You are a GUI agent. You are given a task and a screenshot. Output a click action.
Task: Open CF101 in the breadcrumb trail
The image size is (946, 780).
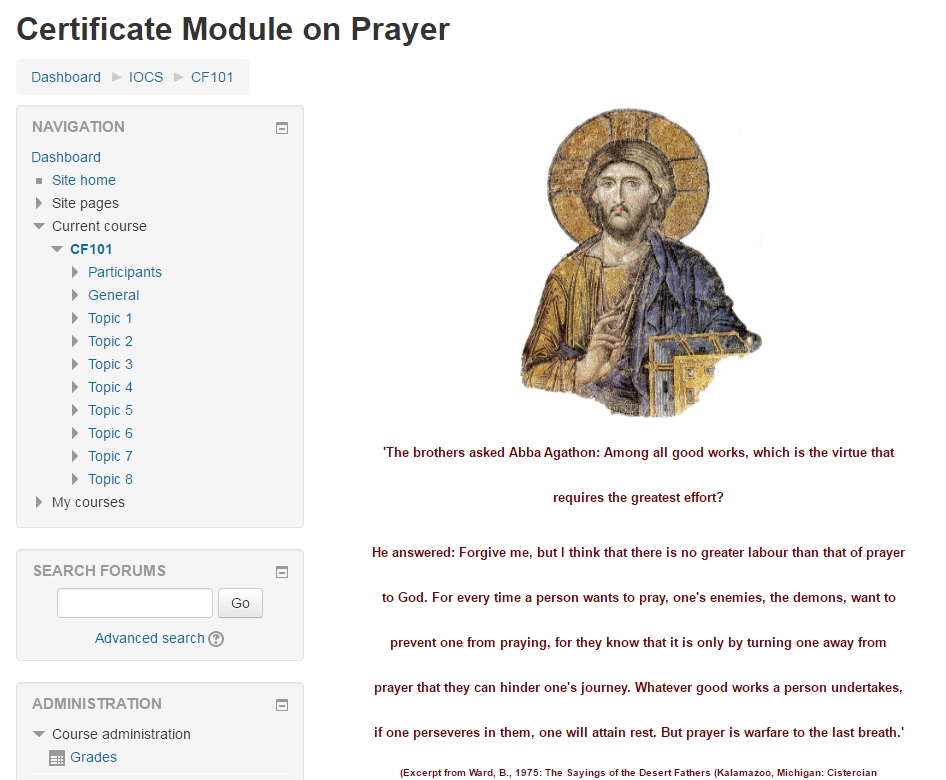point(212,77)
